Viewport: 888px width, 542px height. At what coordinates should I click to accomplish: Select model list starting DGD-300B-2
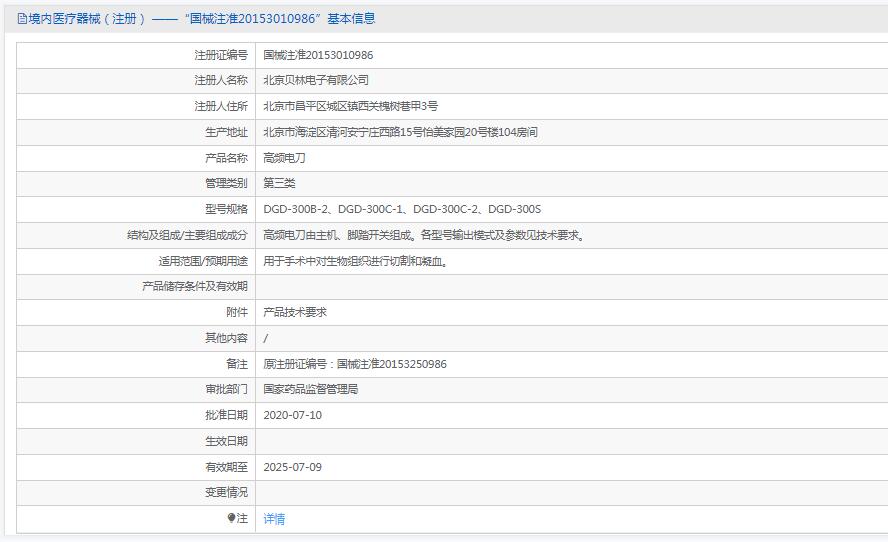coord(402,209)
